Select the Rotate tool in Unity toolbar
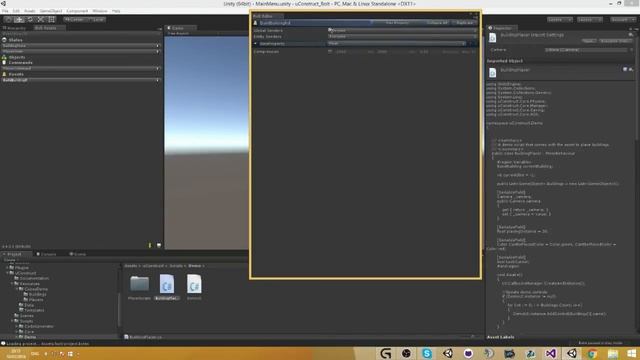The height and width of the screenshot is (360, 640). pyautogui.click(x=30, y=19)
